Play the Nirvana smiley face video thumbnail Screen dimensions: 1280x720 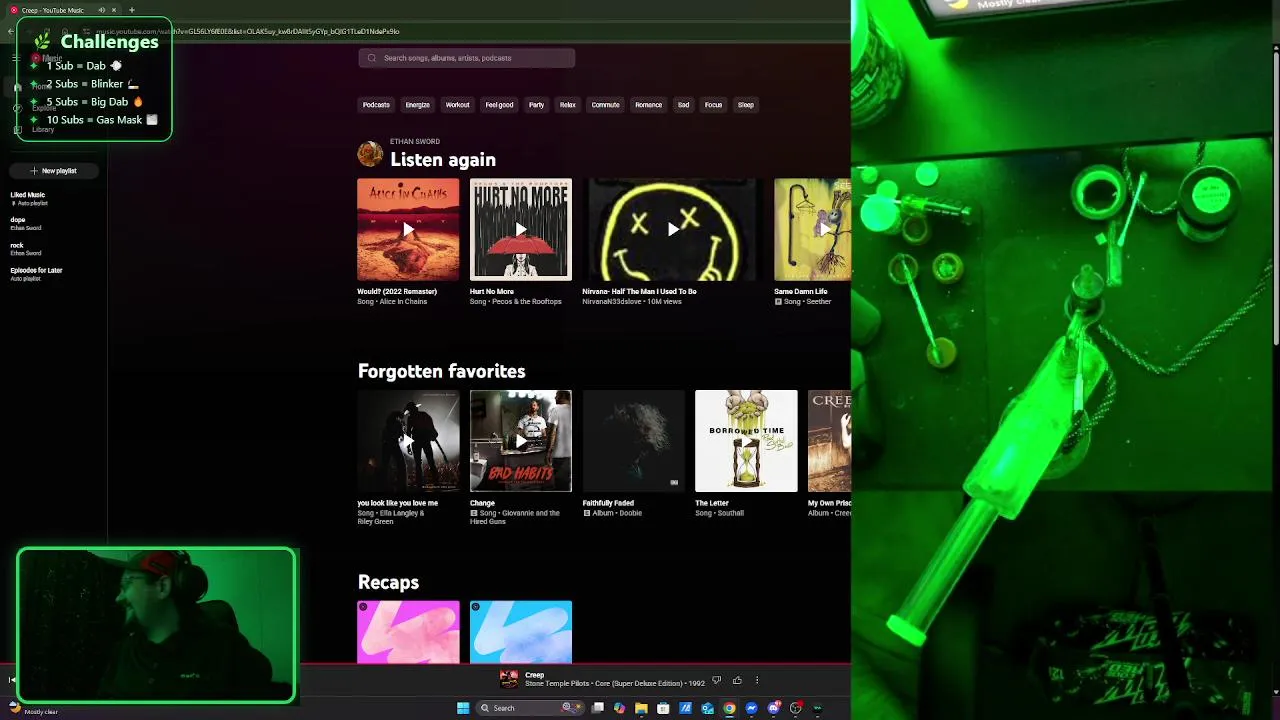673,230
